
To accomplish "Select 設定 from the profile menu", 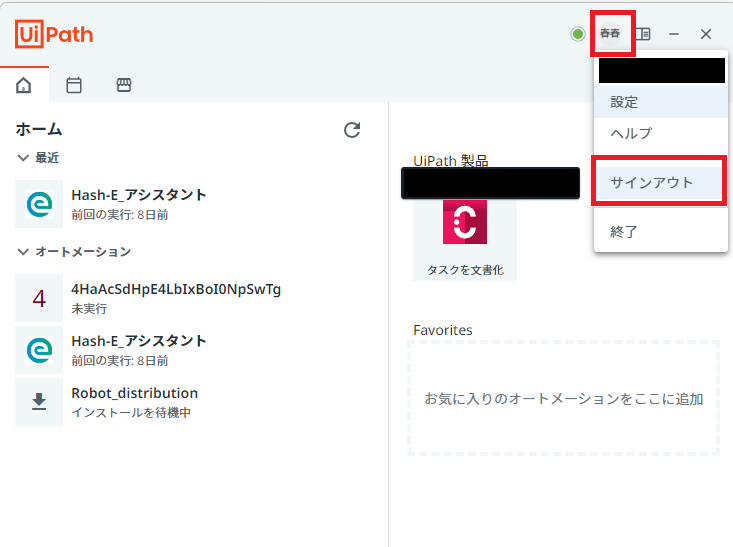I will click(661, 102).
